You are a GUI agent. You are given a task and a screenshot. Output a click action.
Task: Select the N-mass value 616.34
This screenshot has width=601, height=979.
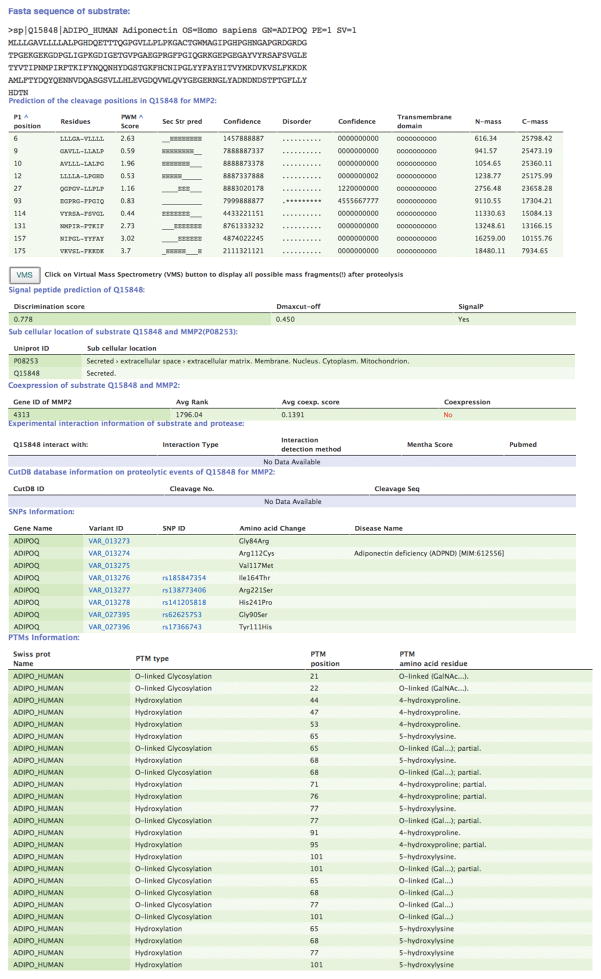coord(486,139)
